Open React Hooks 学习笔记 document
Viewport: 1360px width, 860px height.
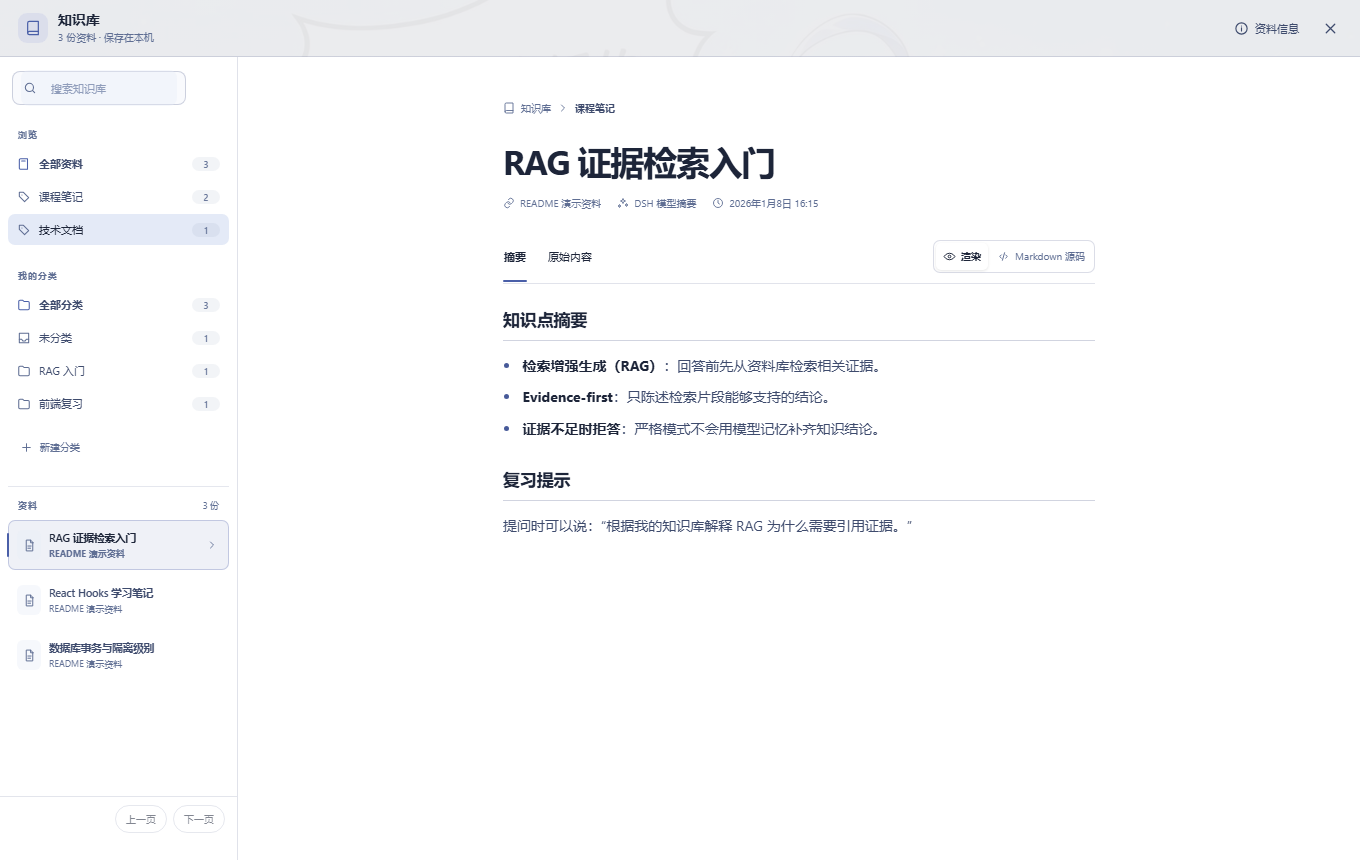(x=118, y=600)
